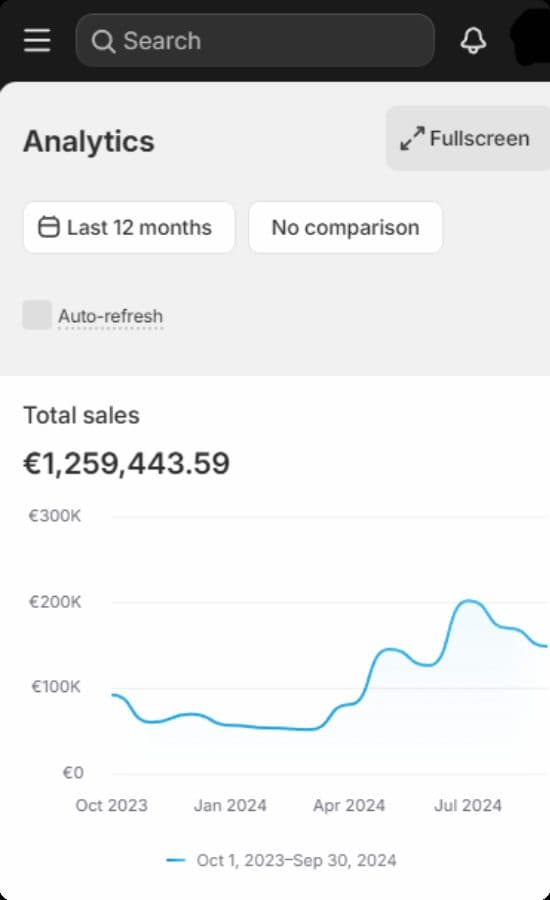Open the hamburger navigation menu
Image resolution: width=550 pixels, height=900 pixels.
37,40
